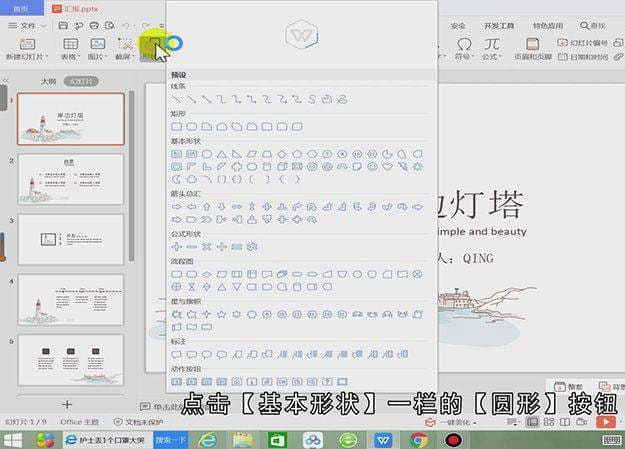Viewport: 625px width, 449px height.
Task: Select the oval shape in 基本形状 row
Action: [x=206, y=154]
